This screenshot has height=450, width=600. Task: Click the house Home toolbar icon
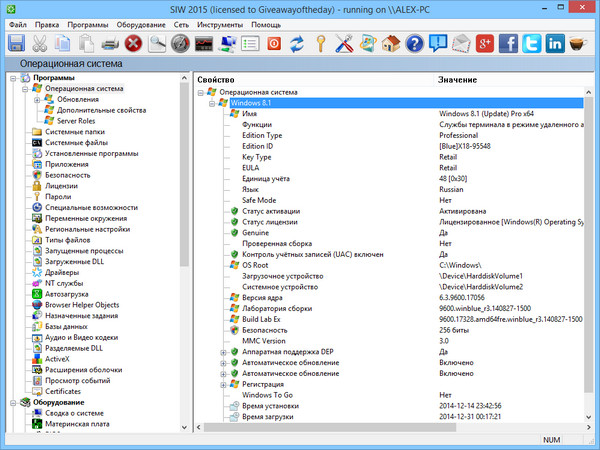[x=390, y=43]
